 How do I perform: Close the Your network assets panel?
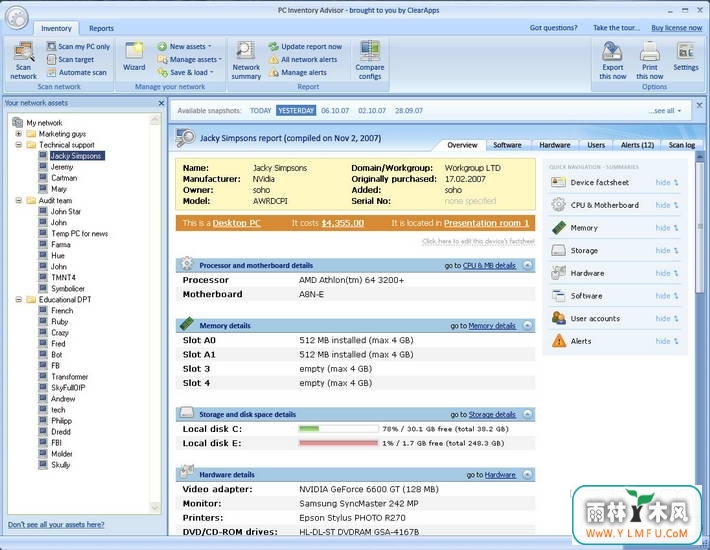click(161, 103)
